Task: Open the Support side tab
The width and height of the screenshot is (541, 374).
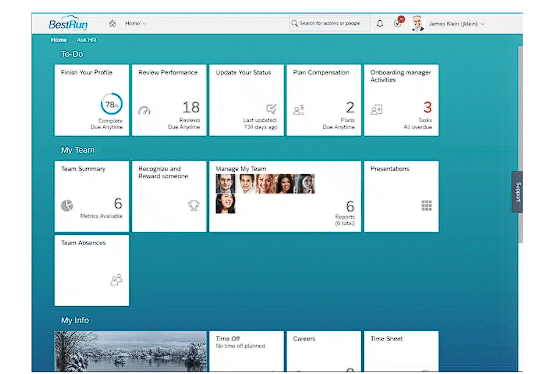Action: click(517, 192)
